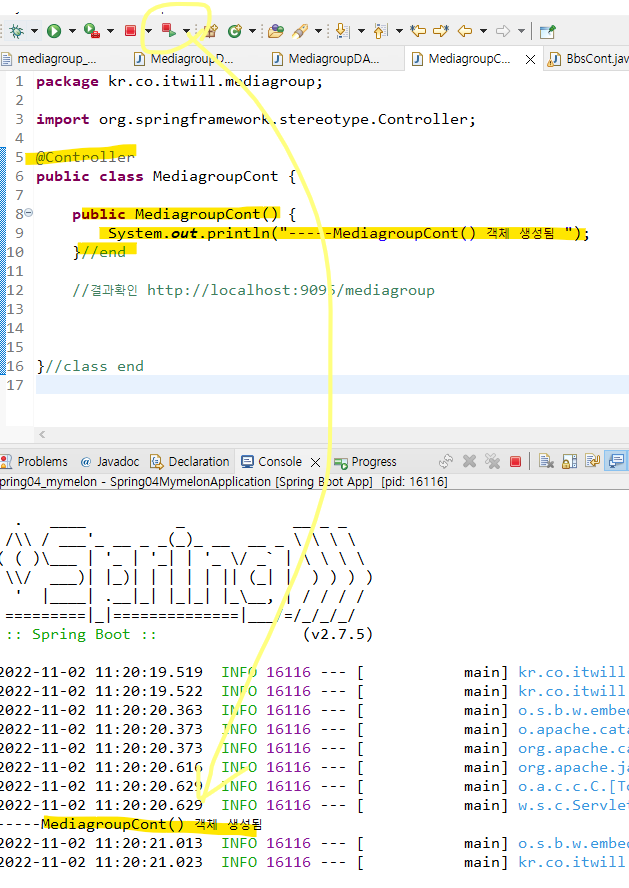629x888 pixels.
Task: Place cursor on empty line 17
Action: click(331, 385)
